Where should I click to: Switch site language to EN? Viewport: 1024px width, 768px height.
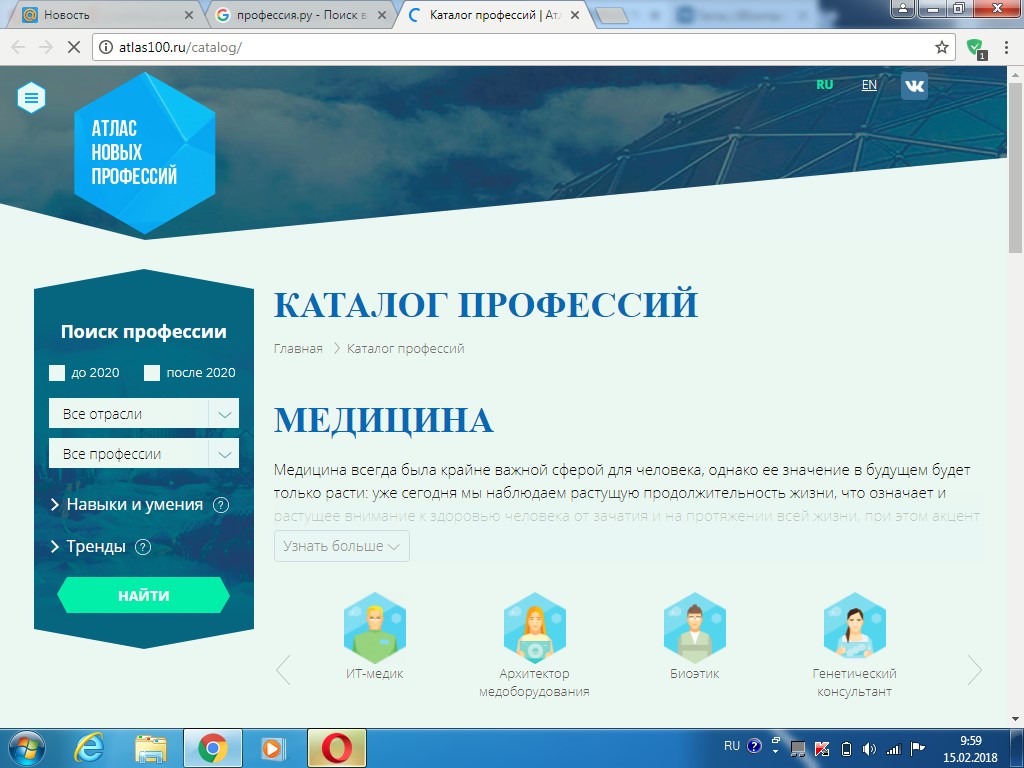(869, 85)
